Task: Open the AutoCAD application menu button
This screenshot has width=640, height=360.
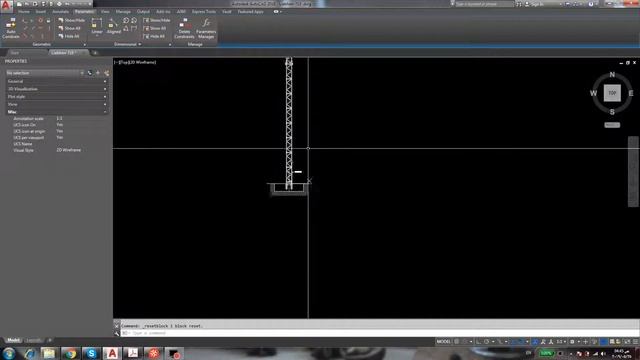Action: click(x=6, y=5)
